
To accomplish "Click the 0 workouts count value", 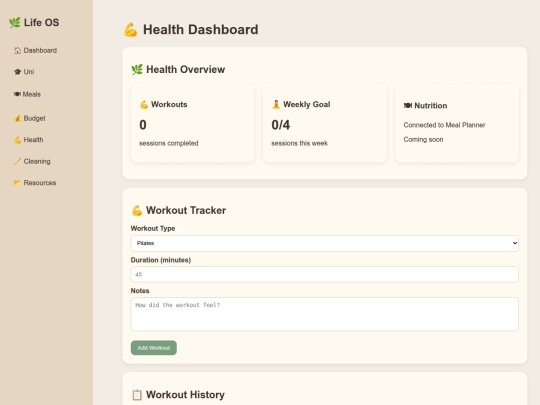I will click(x=143, y=125).
